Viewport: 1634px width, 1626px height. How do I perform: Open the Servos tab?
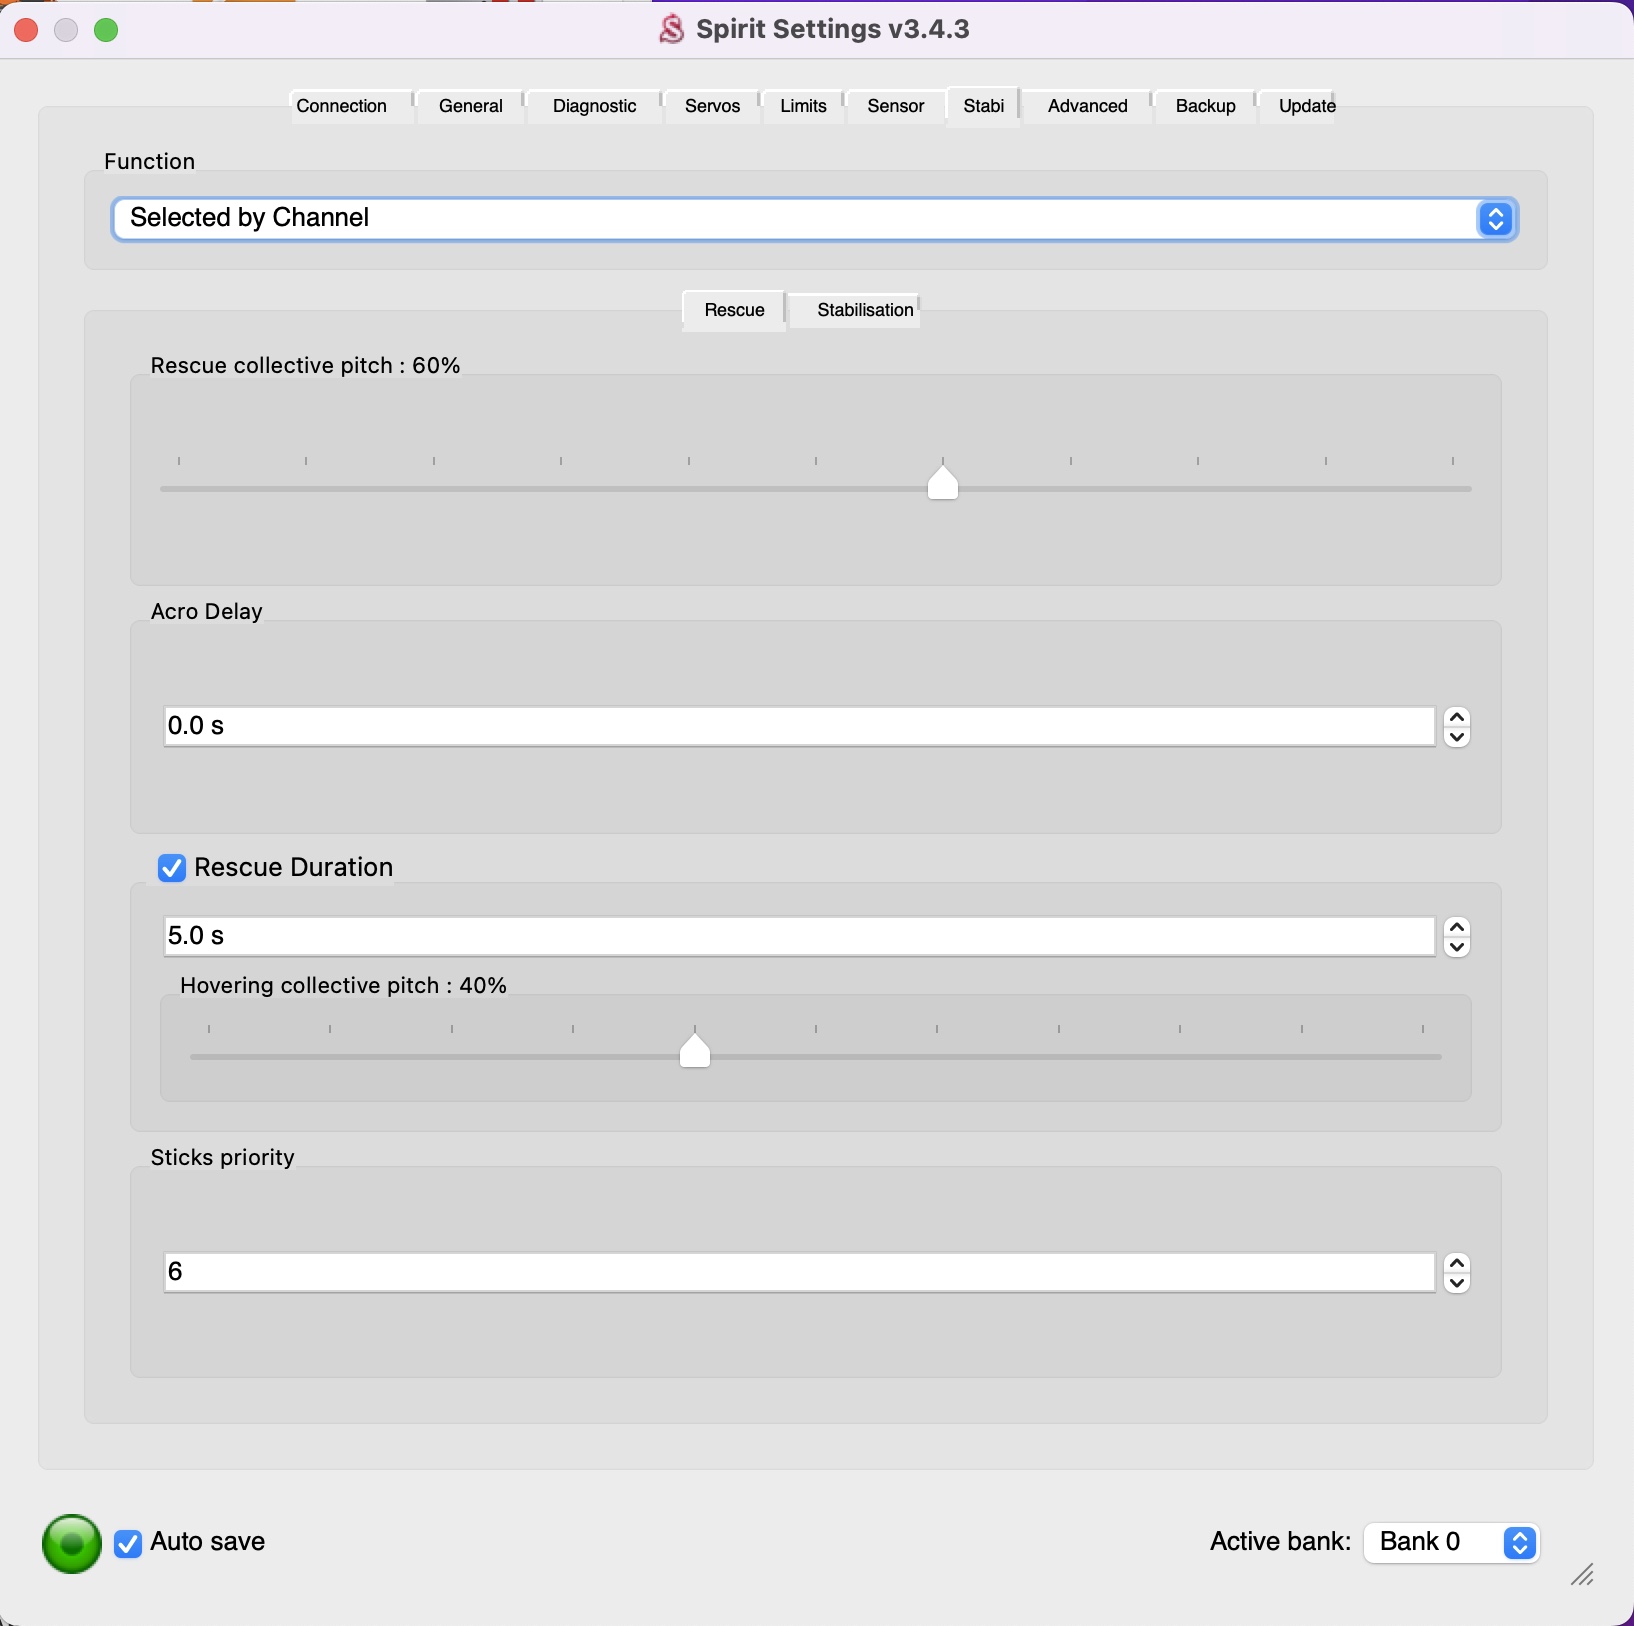712,106
